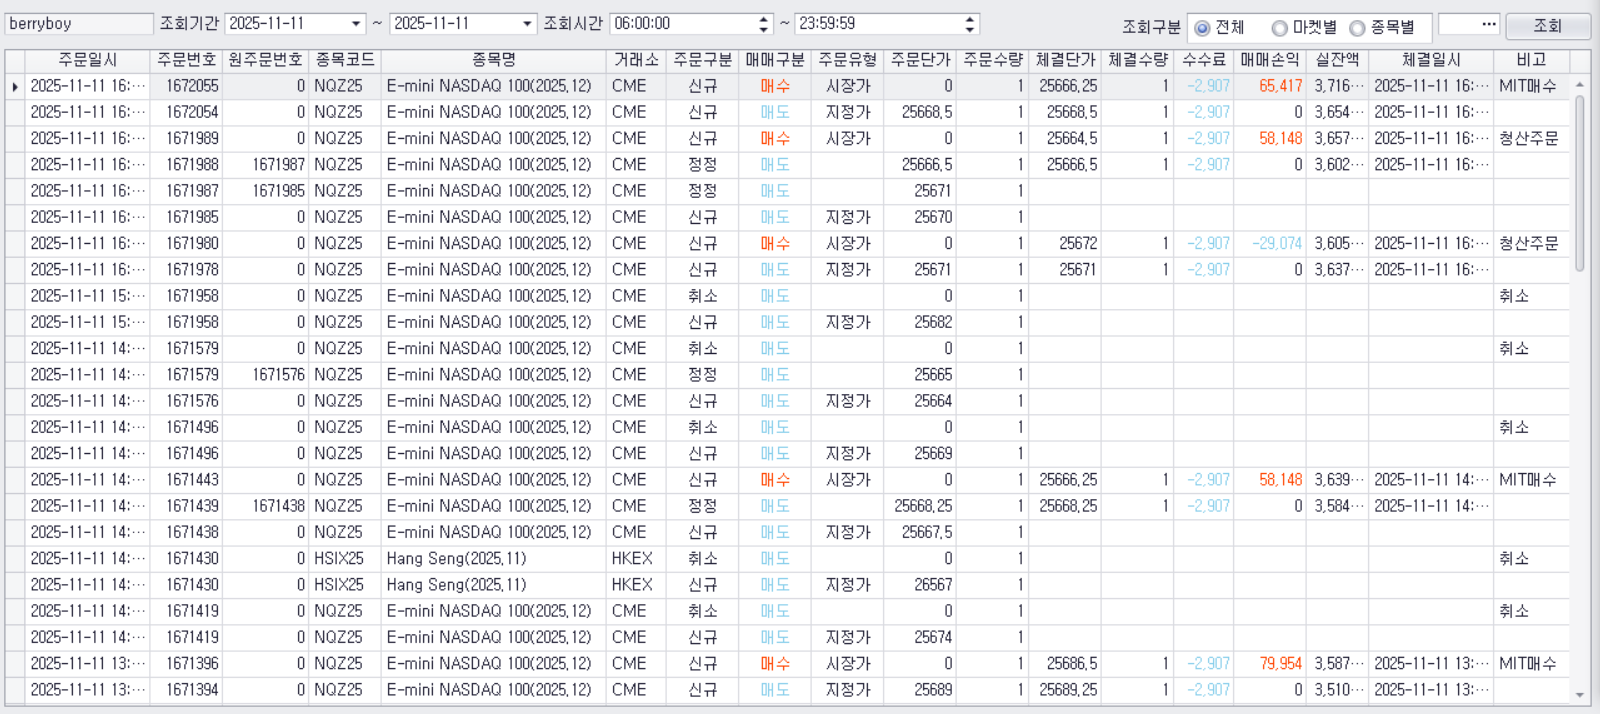
Task: Click the 주문수량 column header
Action: pos(993,60)
